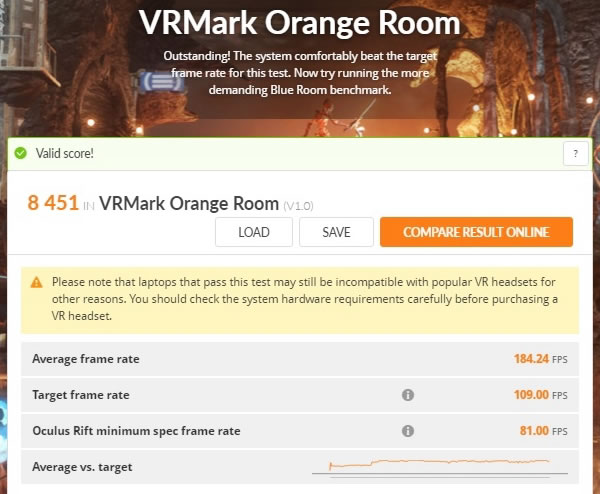The width and height of the screenshot is (600, 494).
Task: Click the VRMark Orange Room page title
Action: [299, 22]
